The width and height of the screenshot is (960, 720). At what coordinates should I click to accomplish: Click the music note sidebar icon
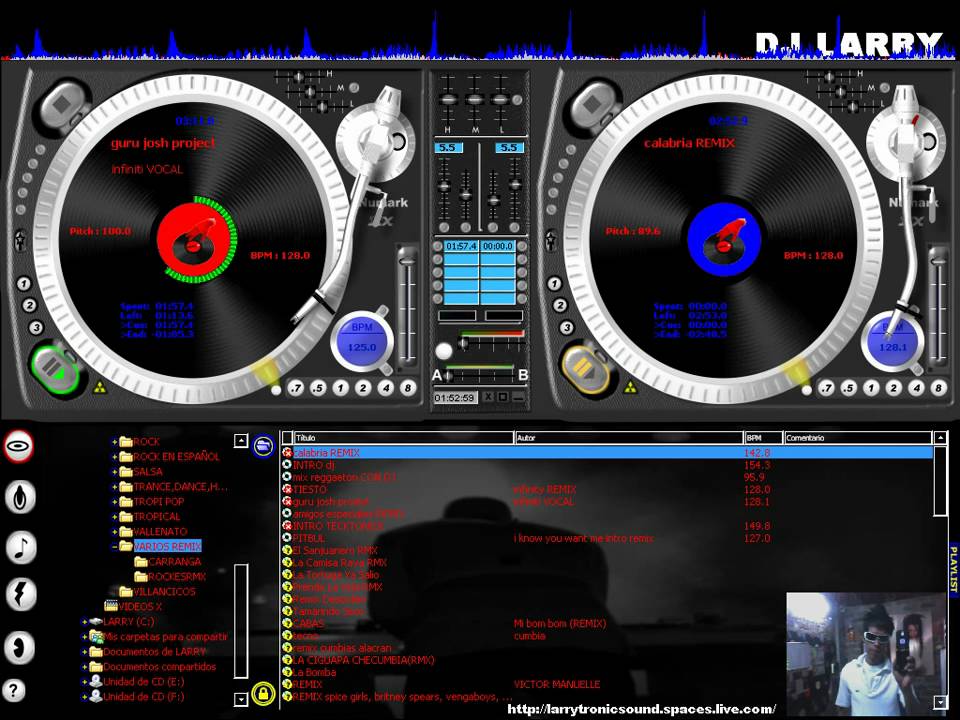click(x=21, y=547)
